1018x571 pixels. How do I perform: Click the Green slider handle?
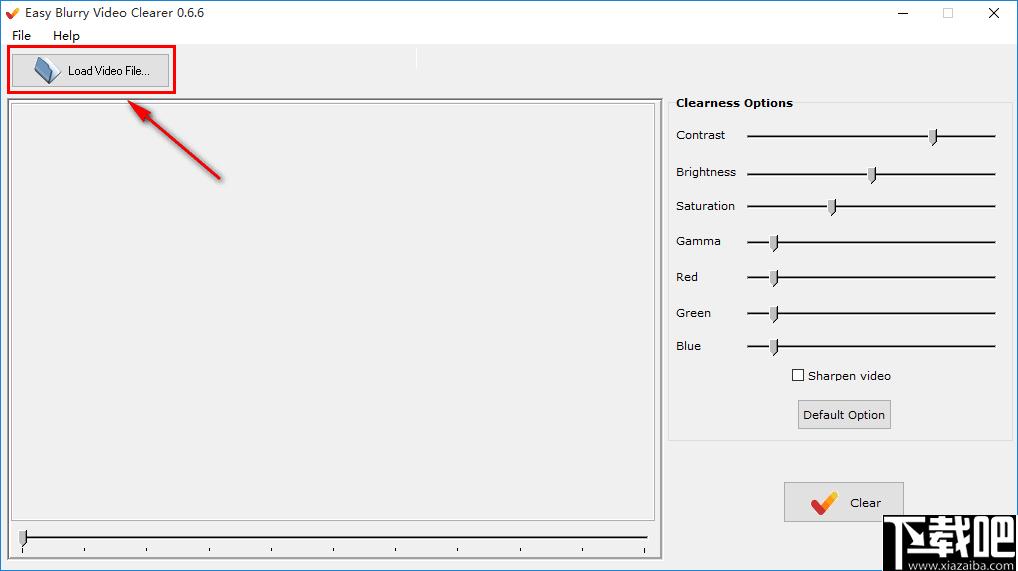pyautogui.click(x=774, y=314)
